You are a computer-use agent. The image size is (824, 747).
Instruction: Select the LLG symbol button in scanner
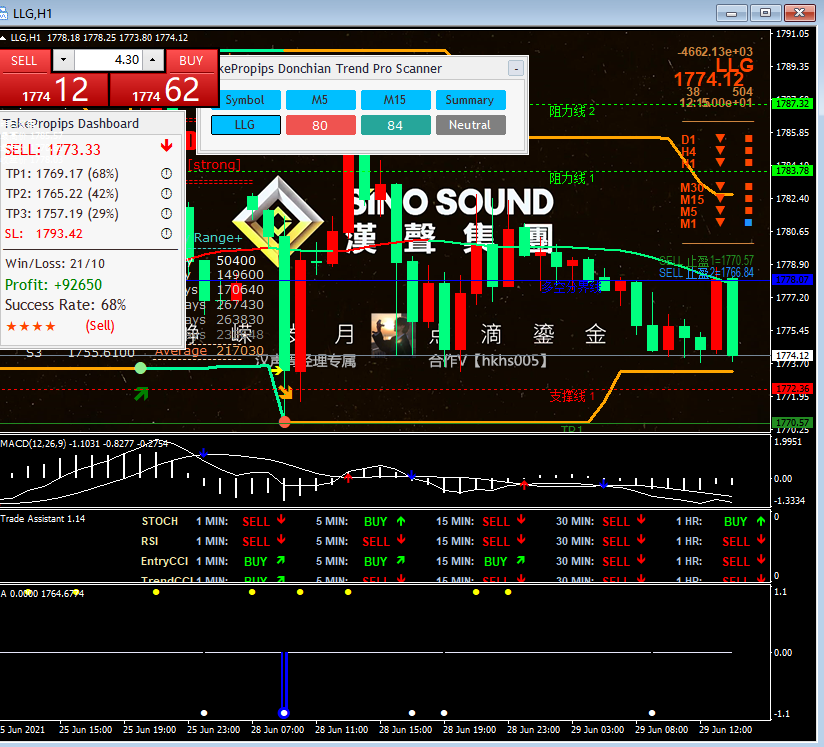pos(245,125)
